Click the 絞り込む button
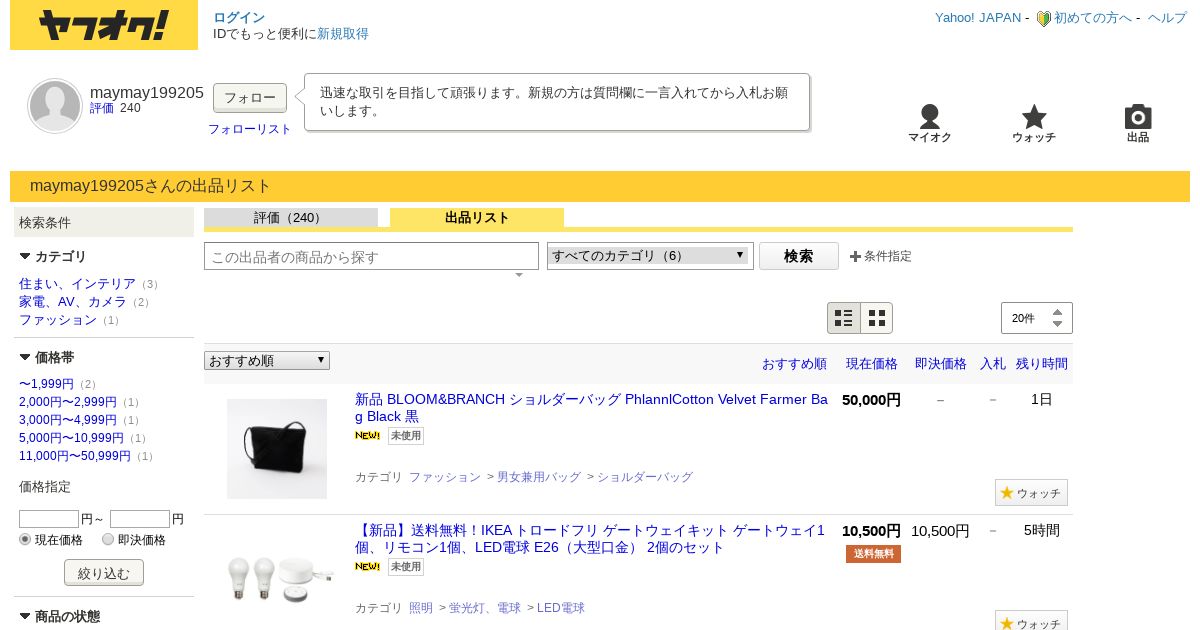This screenshot has width=1200, height=630. tap(104, 573)
